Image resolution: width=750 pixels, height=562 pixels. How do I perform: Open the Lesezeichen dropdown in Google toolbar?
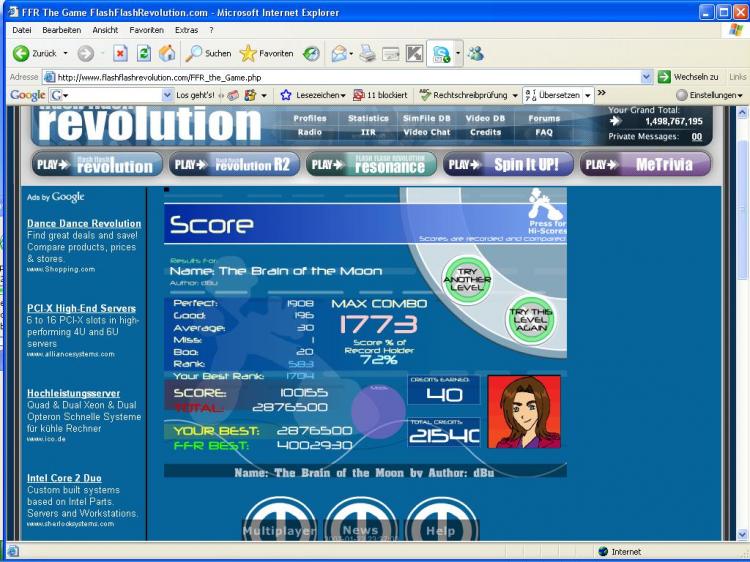(x=313, y=95)
